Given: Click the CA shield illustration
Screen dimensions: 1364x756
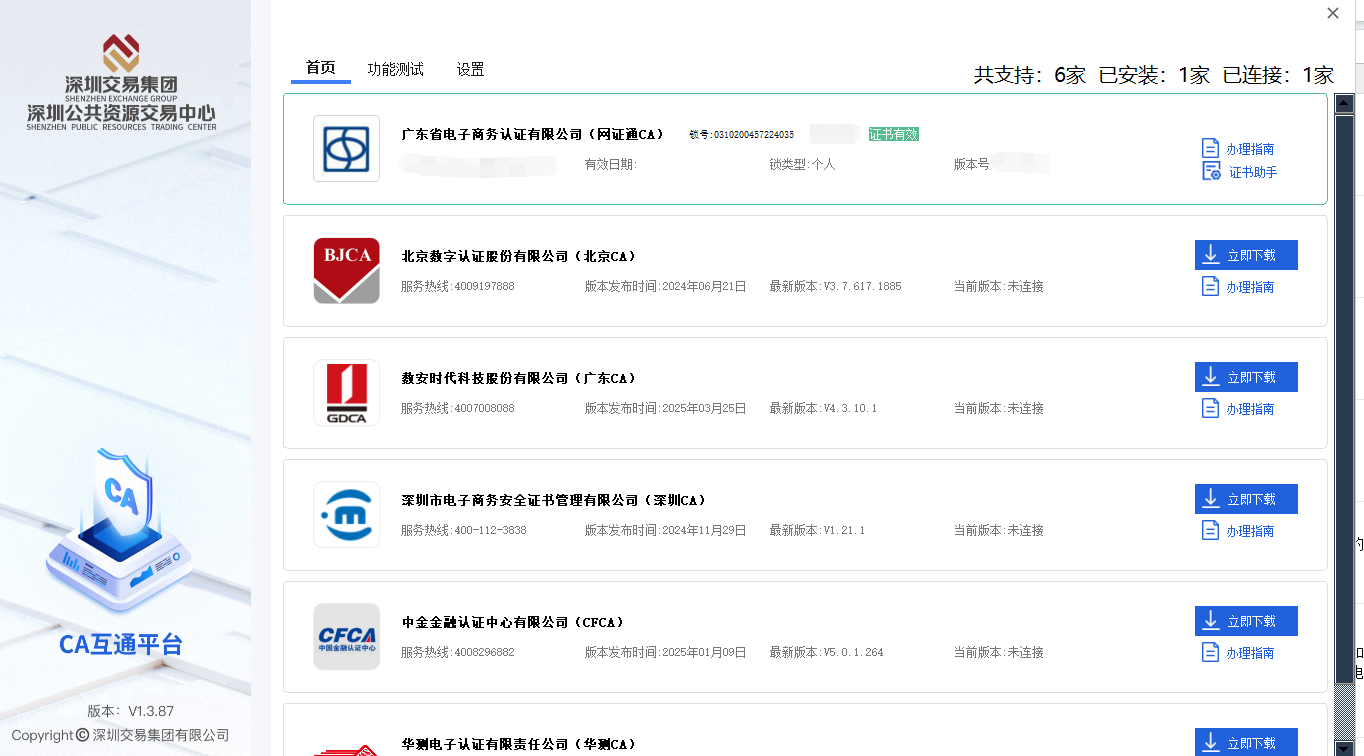Looking at the screenshot, I should tap(119, 530).
